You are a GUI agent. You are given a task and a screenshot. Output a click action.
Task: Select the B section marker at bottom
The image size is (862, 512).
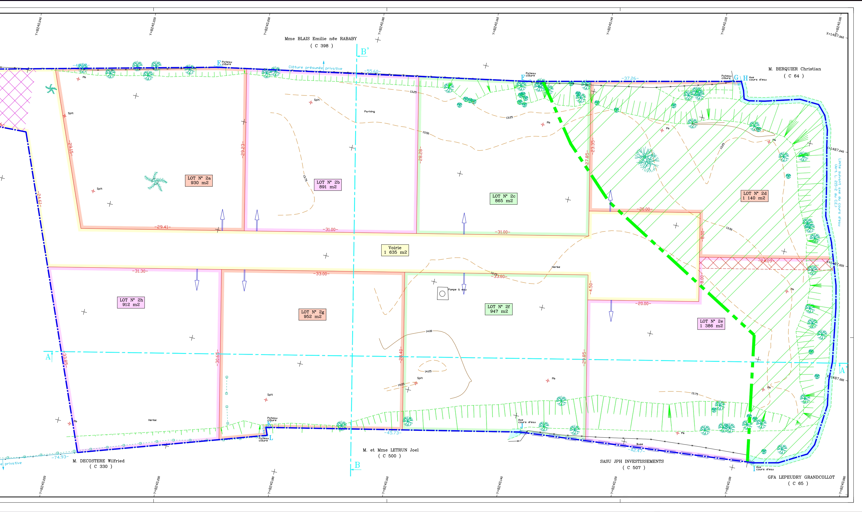pos(357,465)
